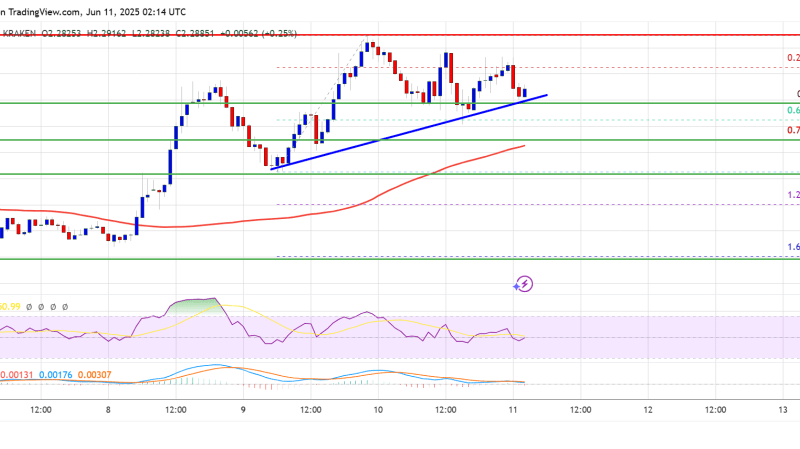Click the purple dashed 1.2 Fibonacci line
800x449 pixels.
tap(538, 205)
